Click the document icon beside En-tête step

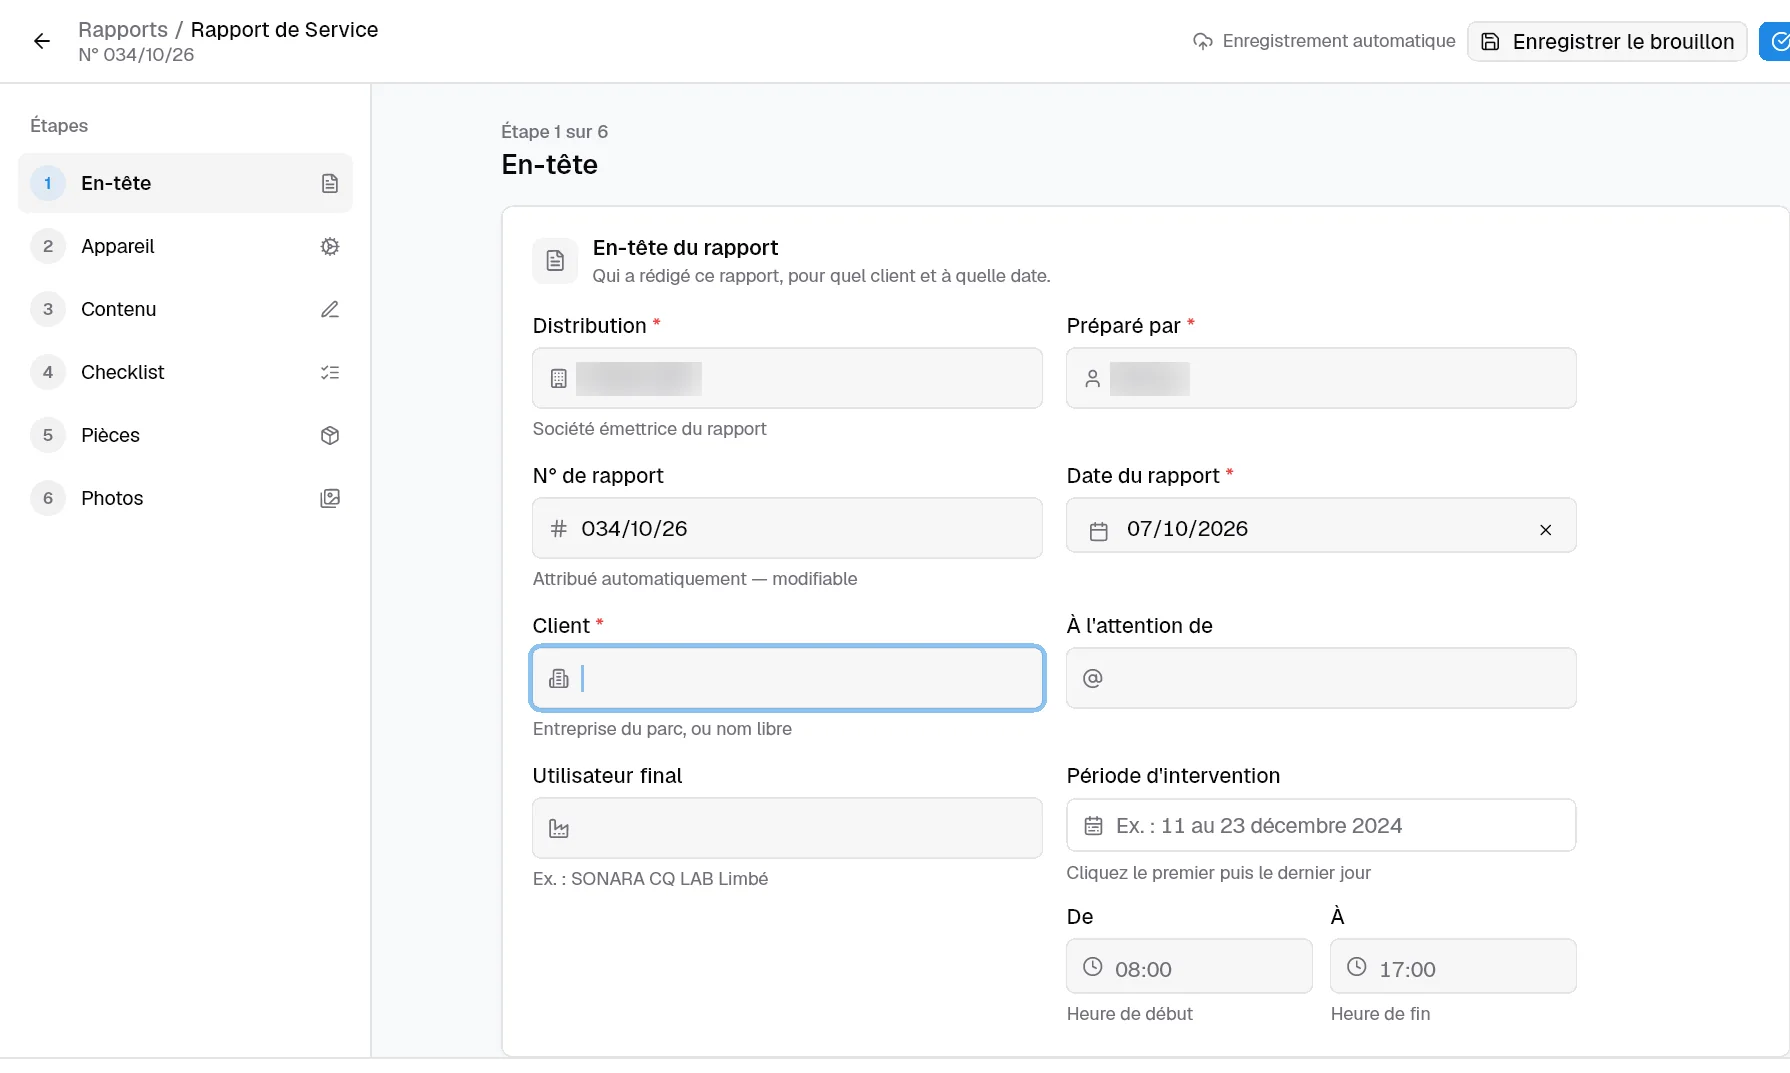pyautogui.click(x=330, y=183)
